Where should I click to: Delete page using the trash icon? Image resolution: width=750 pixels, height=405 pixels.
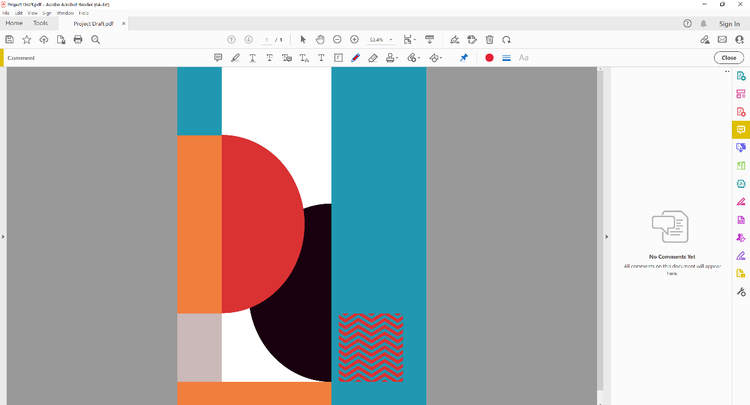[489, 40]
